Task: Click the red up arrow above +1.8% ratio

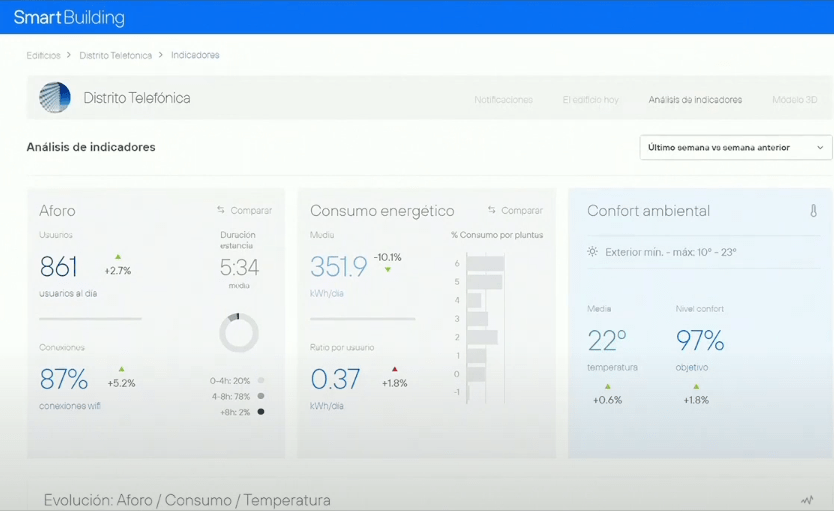Action: point(395,369)
